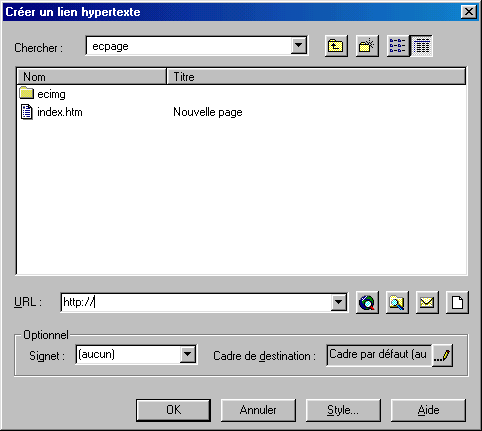Expand the Chercher folder dropdown

click(298, 45)
